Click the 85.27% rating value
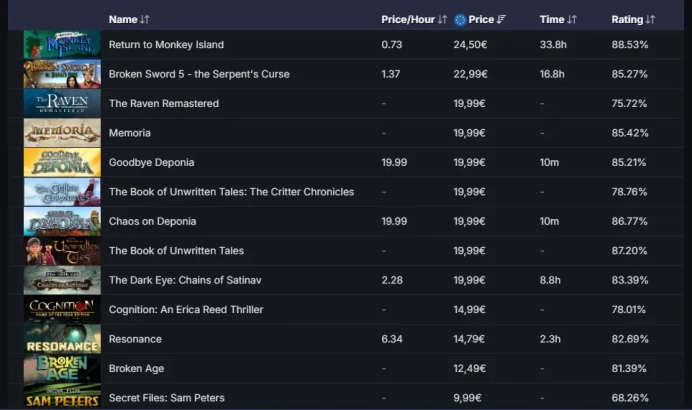 point(629,74)
